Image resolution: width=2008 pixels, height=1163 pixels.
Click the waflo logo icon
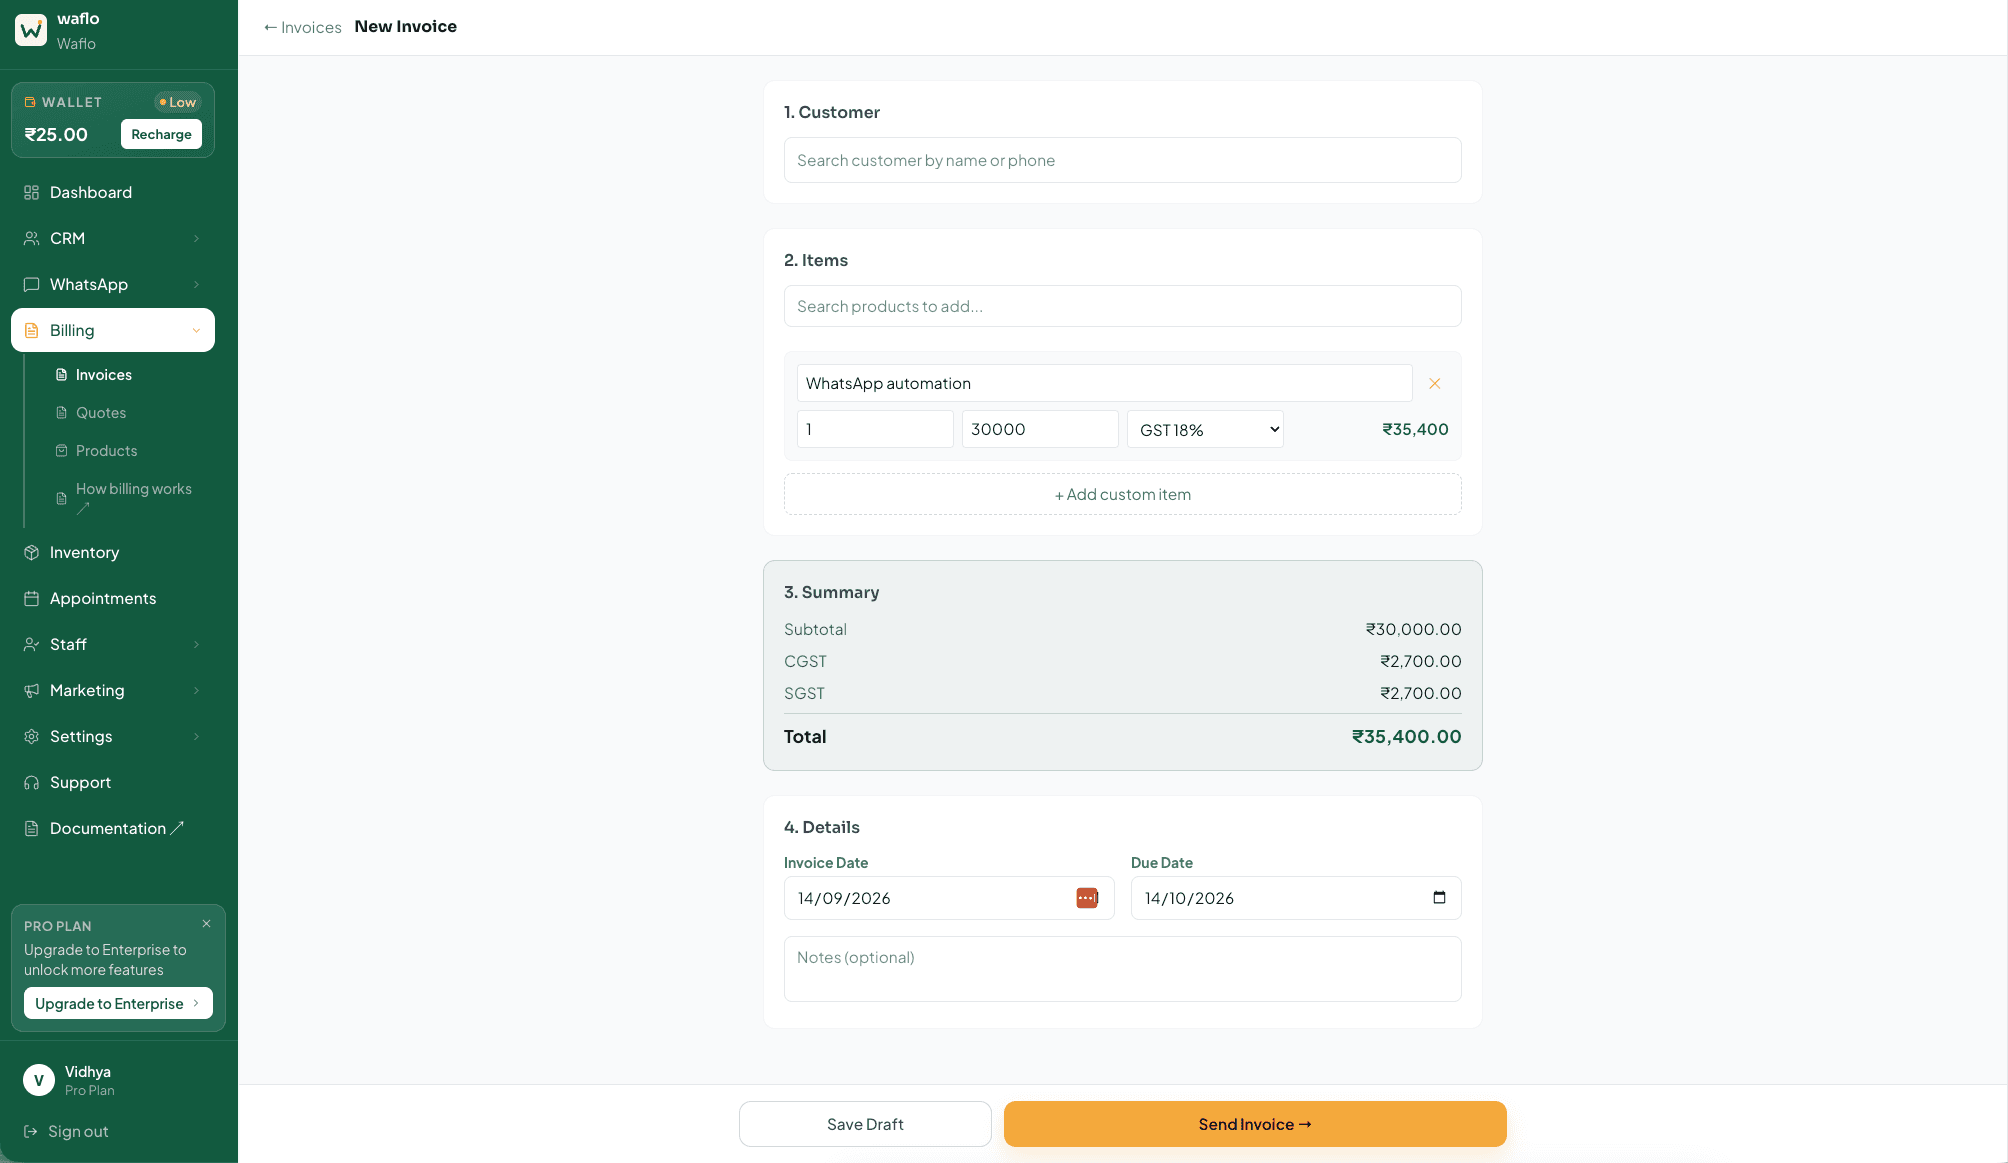[31, 30]
